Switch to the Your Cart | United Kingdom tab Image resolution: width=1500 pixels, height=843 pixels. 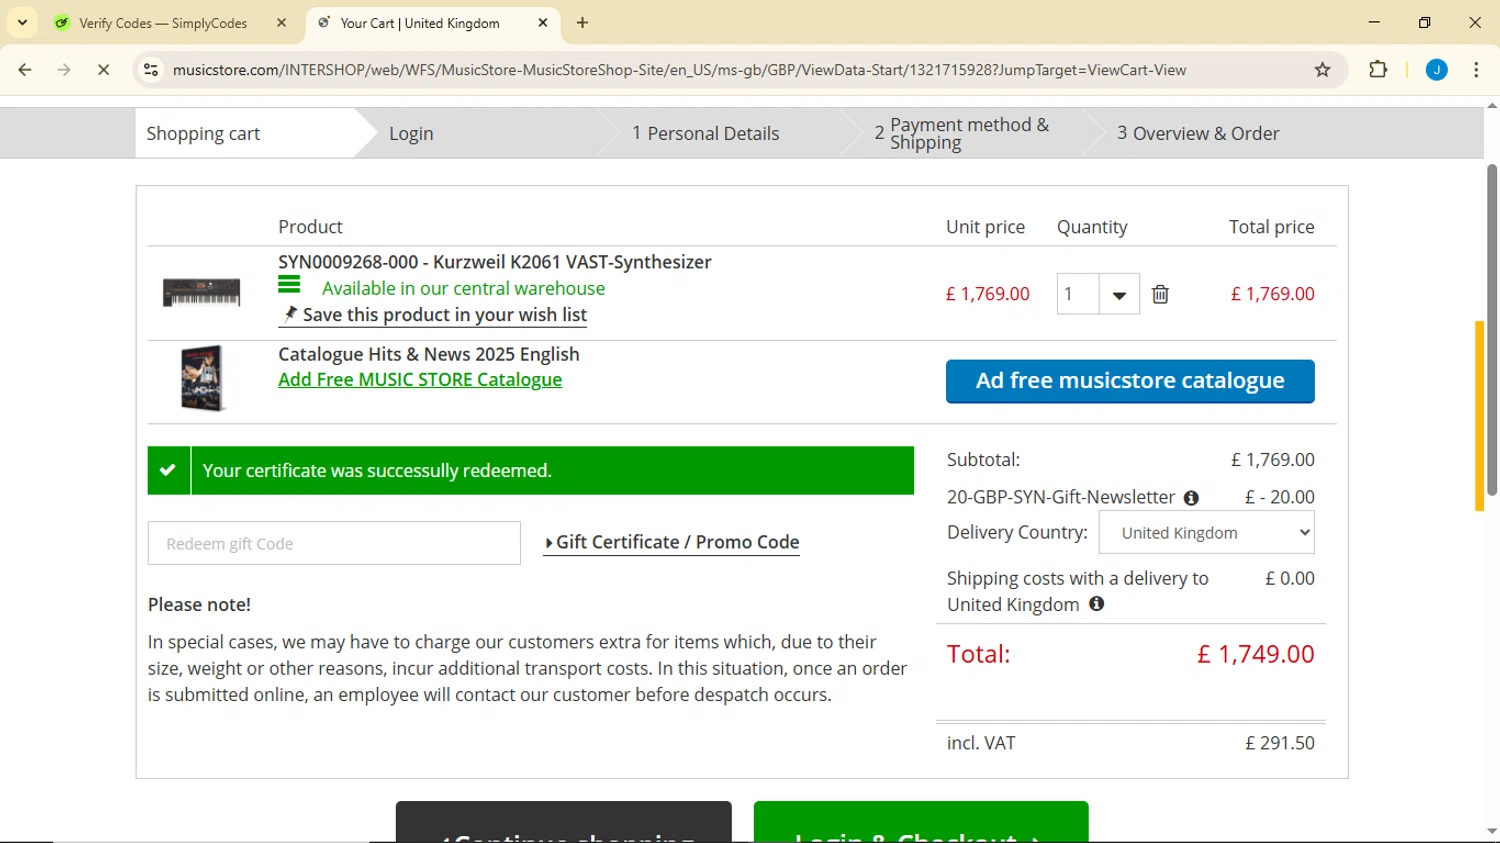420,23
